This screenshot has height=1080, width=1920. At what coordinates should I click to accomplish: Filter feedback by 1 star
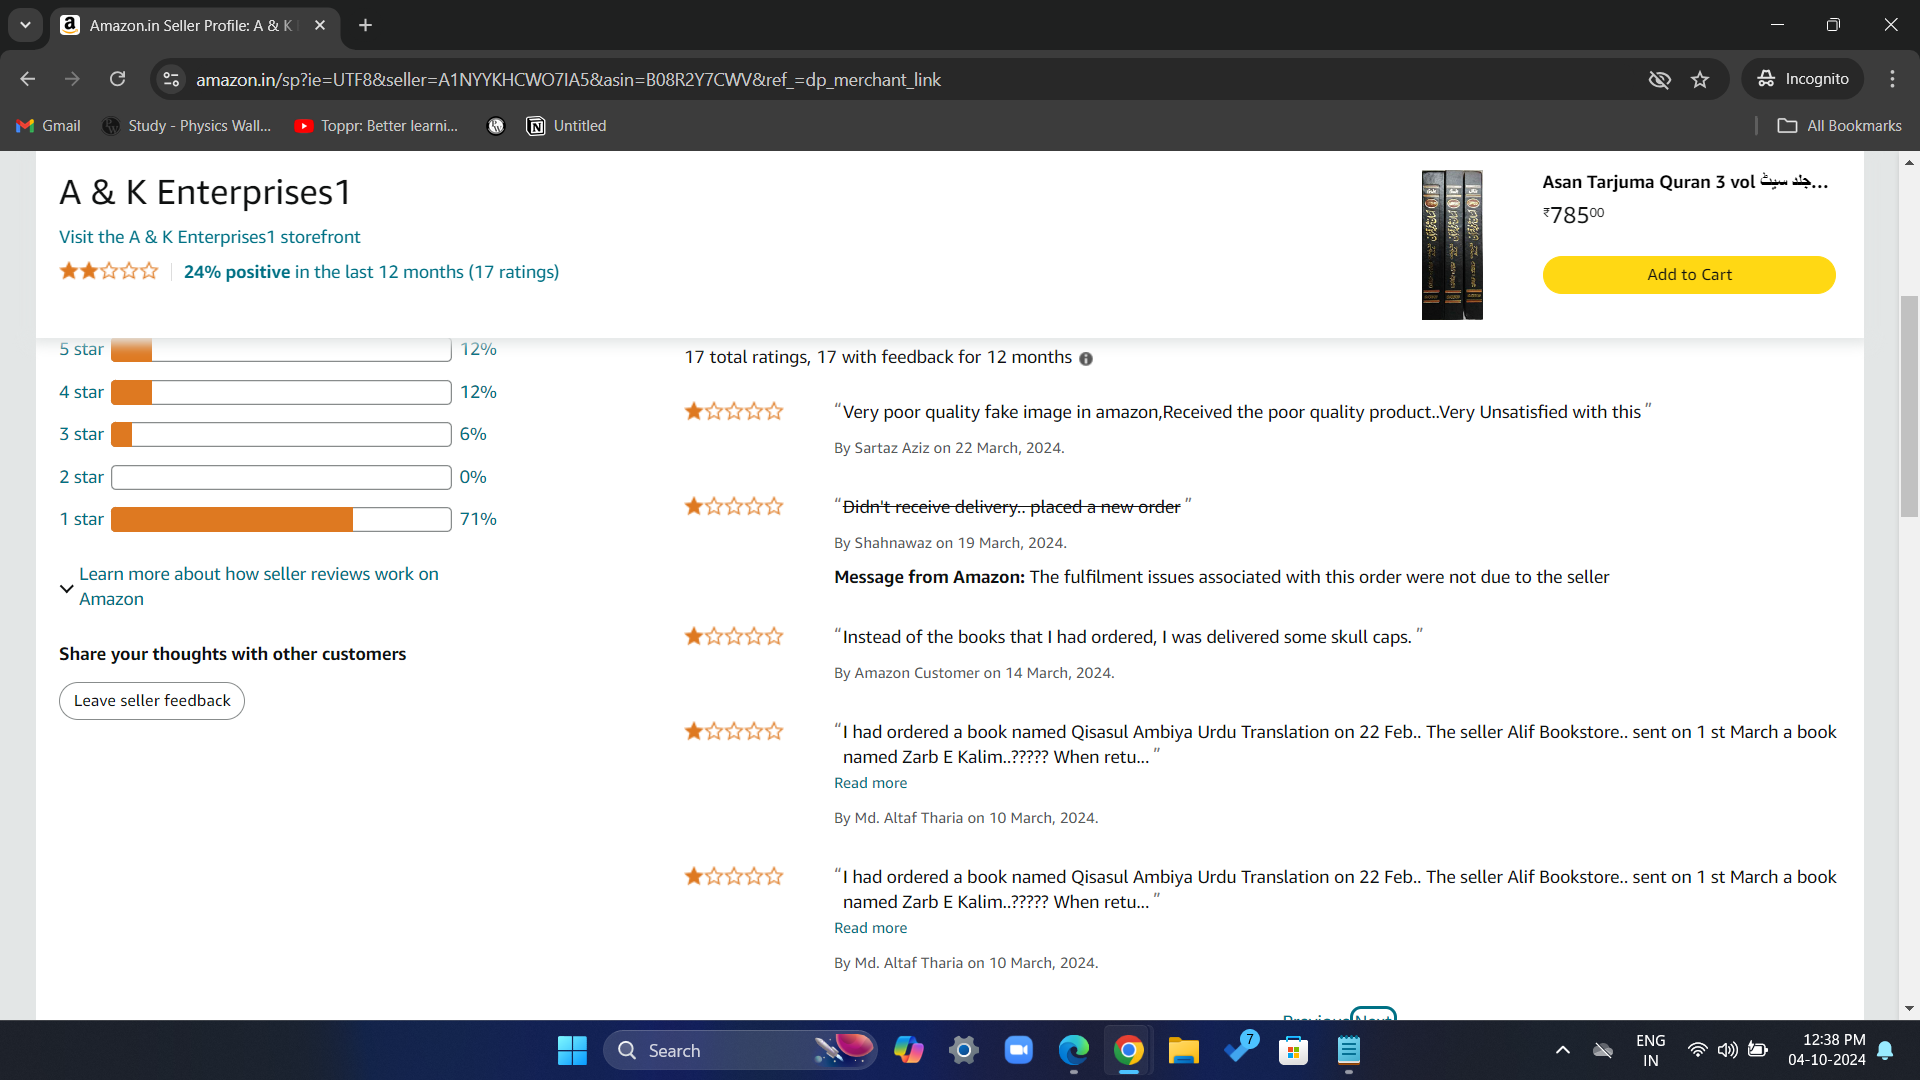coord(81,519)
